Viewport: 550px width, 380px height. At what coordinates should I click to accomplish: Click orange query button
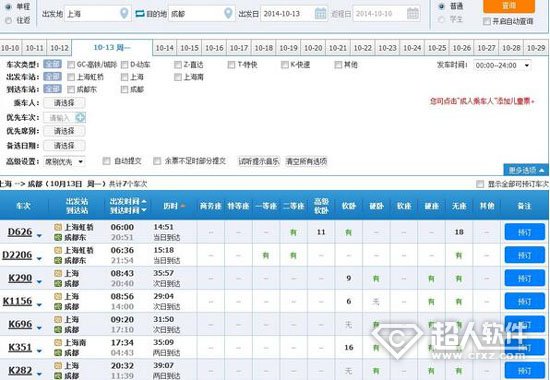pyautogui.click(x=509, y=6)
